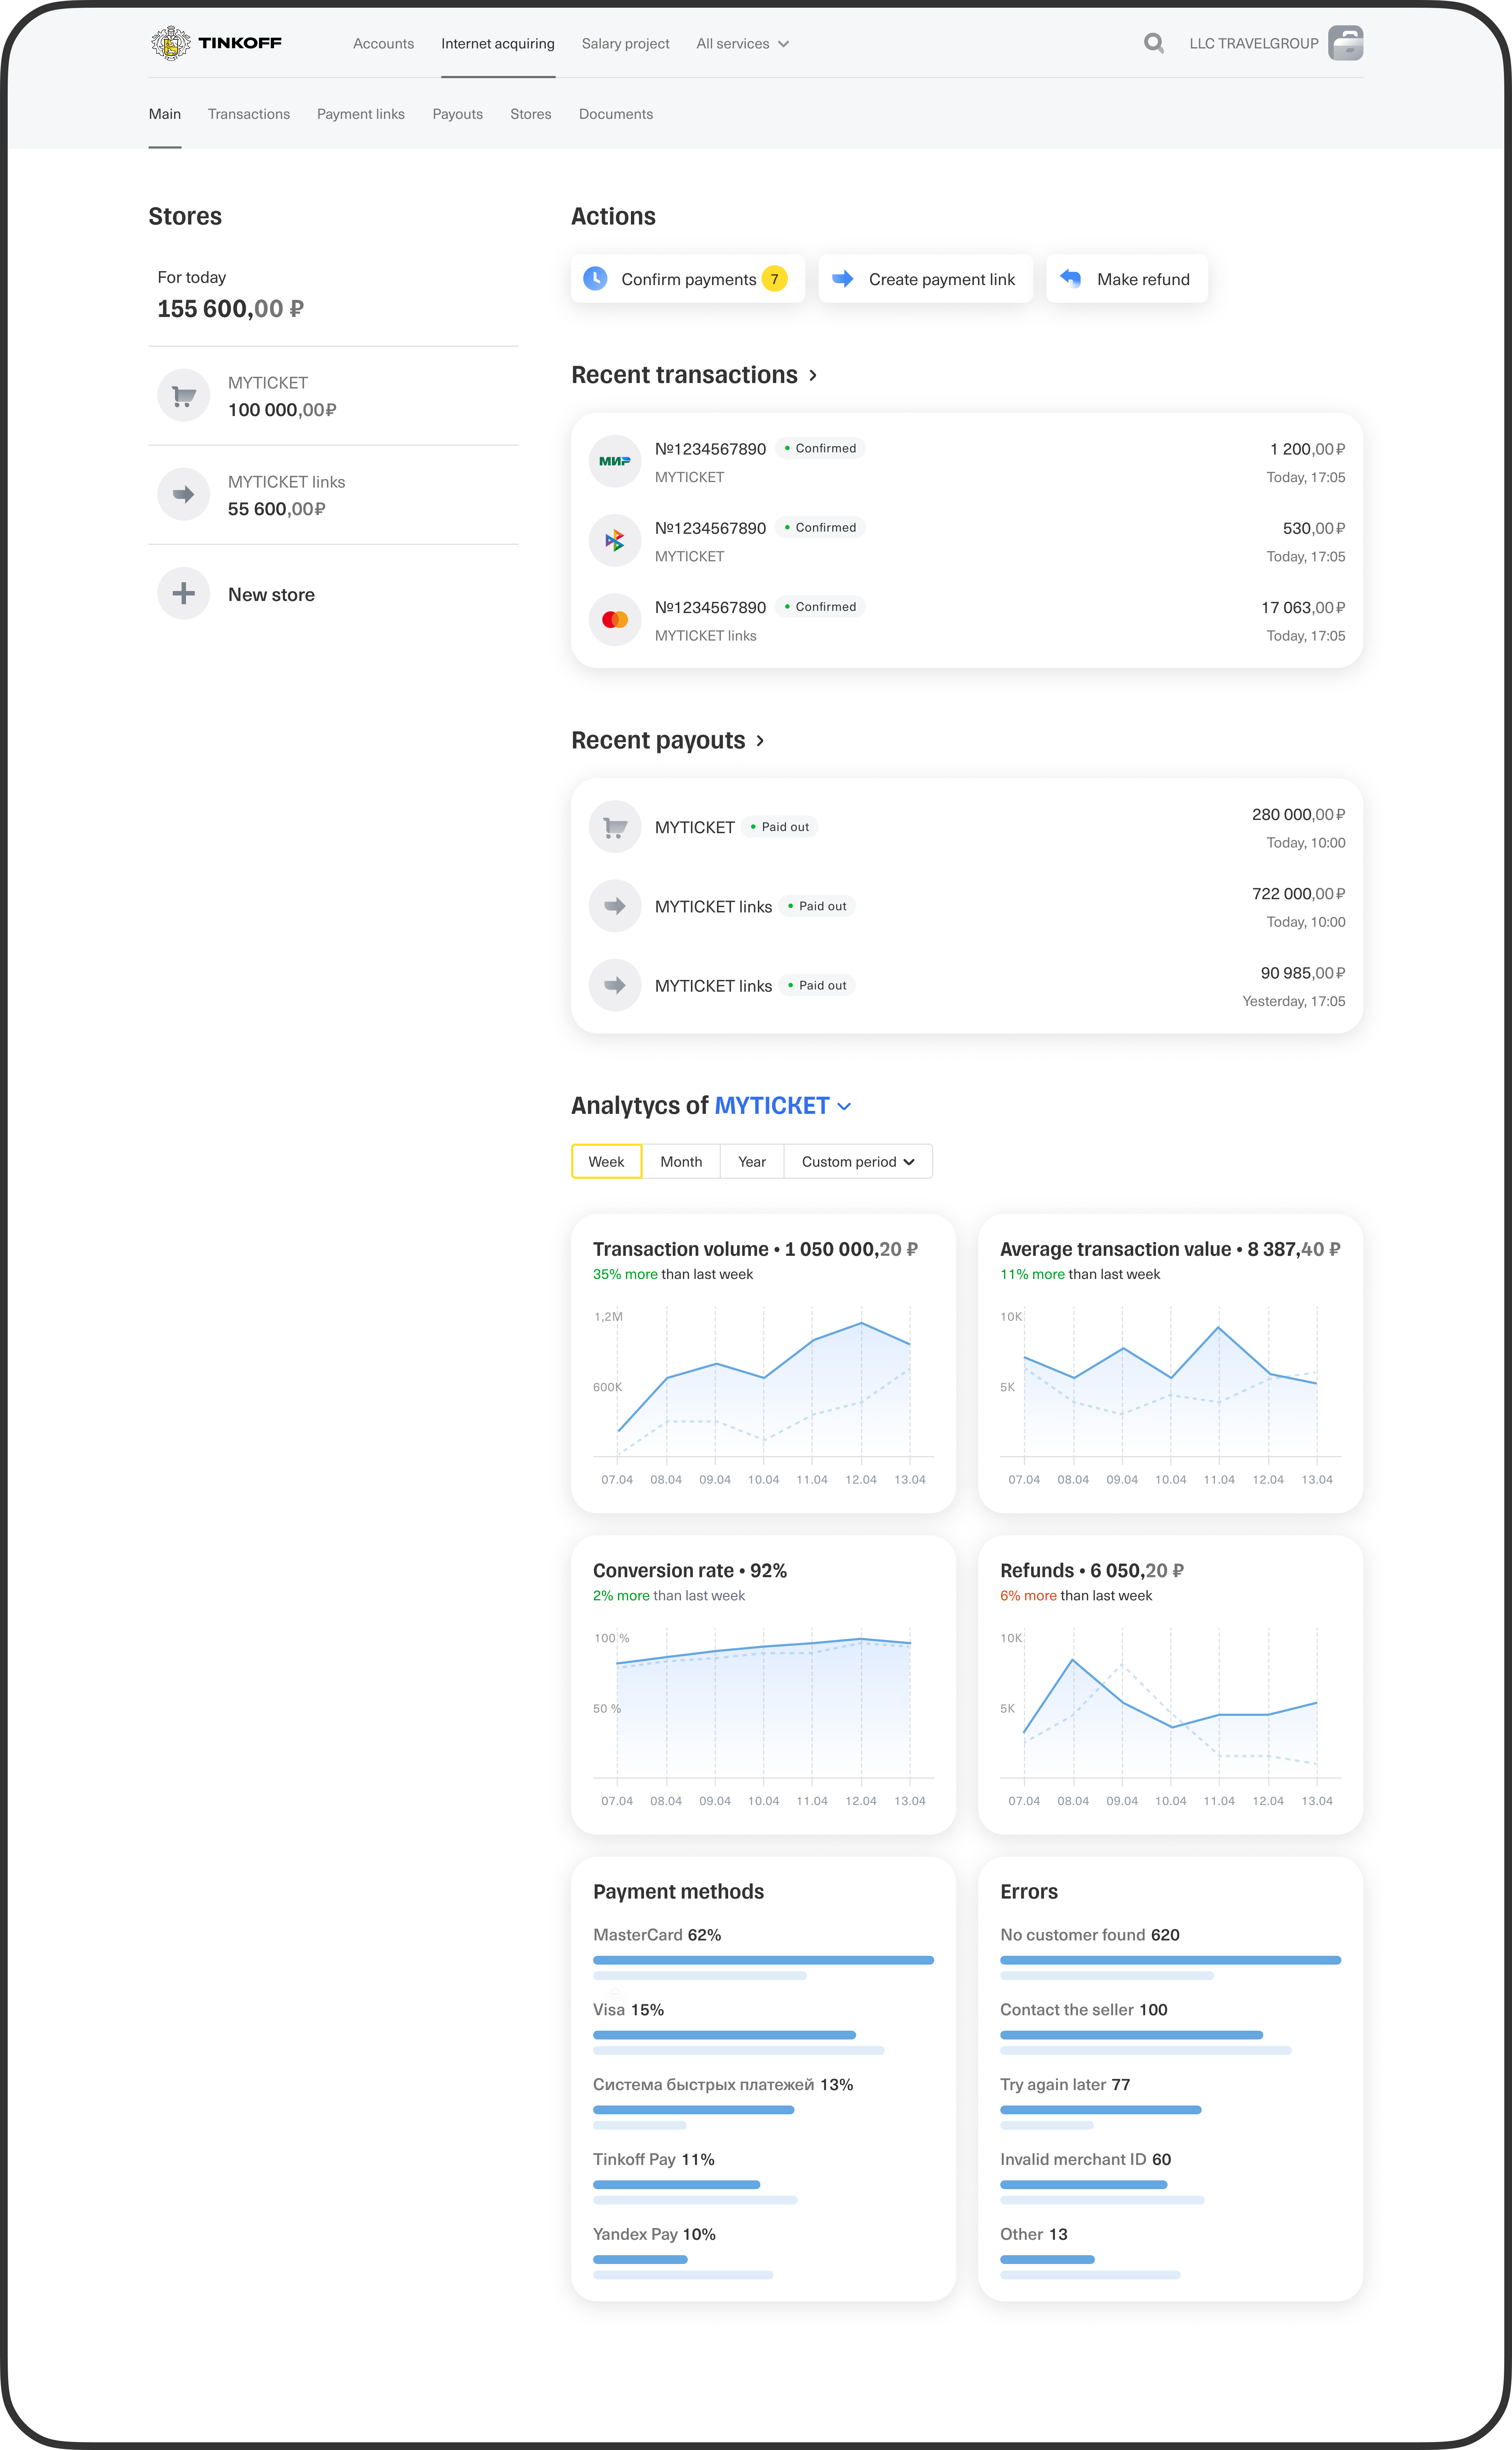
Task: Switch to the Payment links tab
Action: tap(361, 114)
